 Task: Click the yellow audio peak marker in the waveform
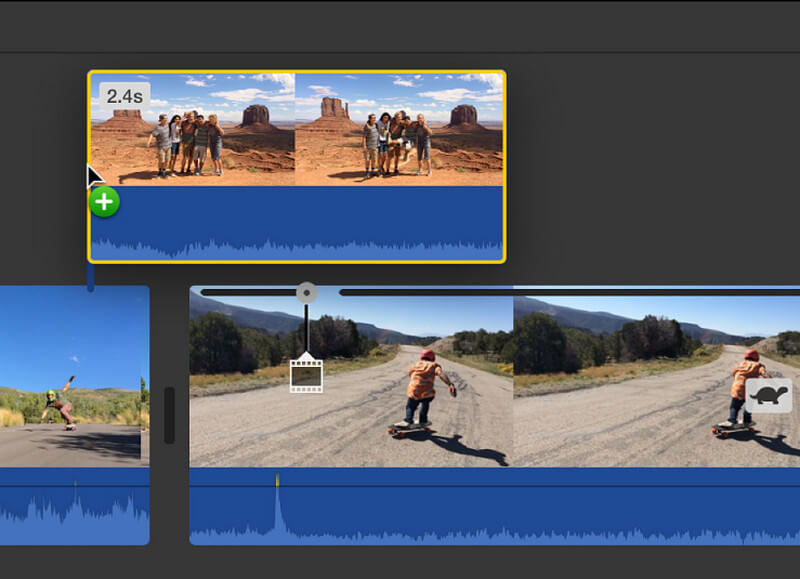278,481
